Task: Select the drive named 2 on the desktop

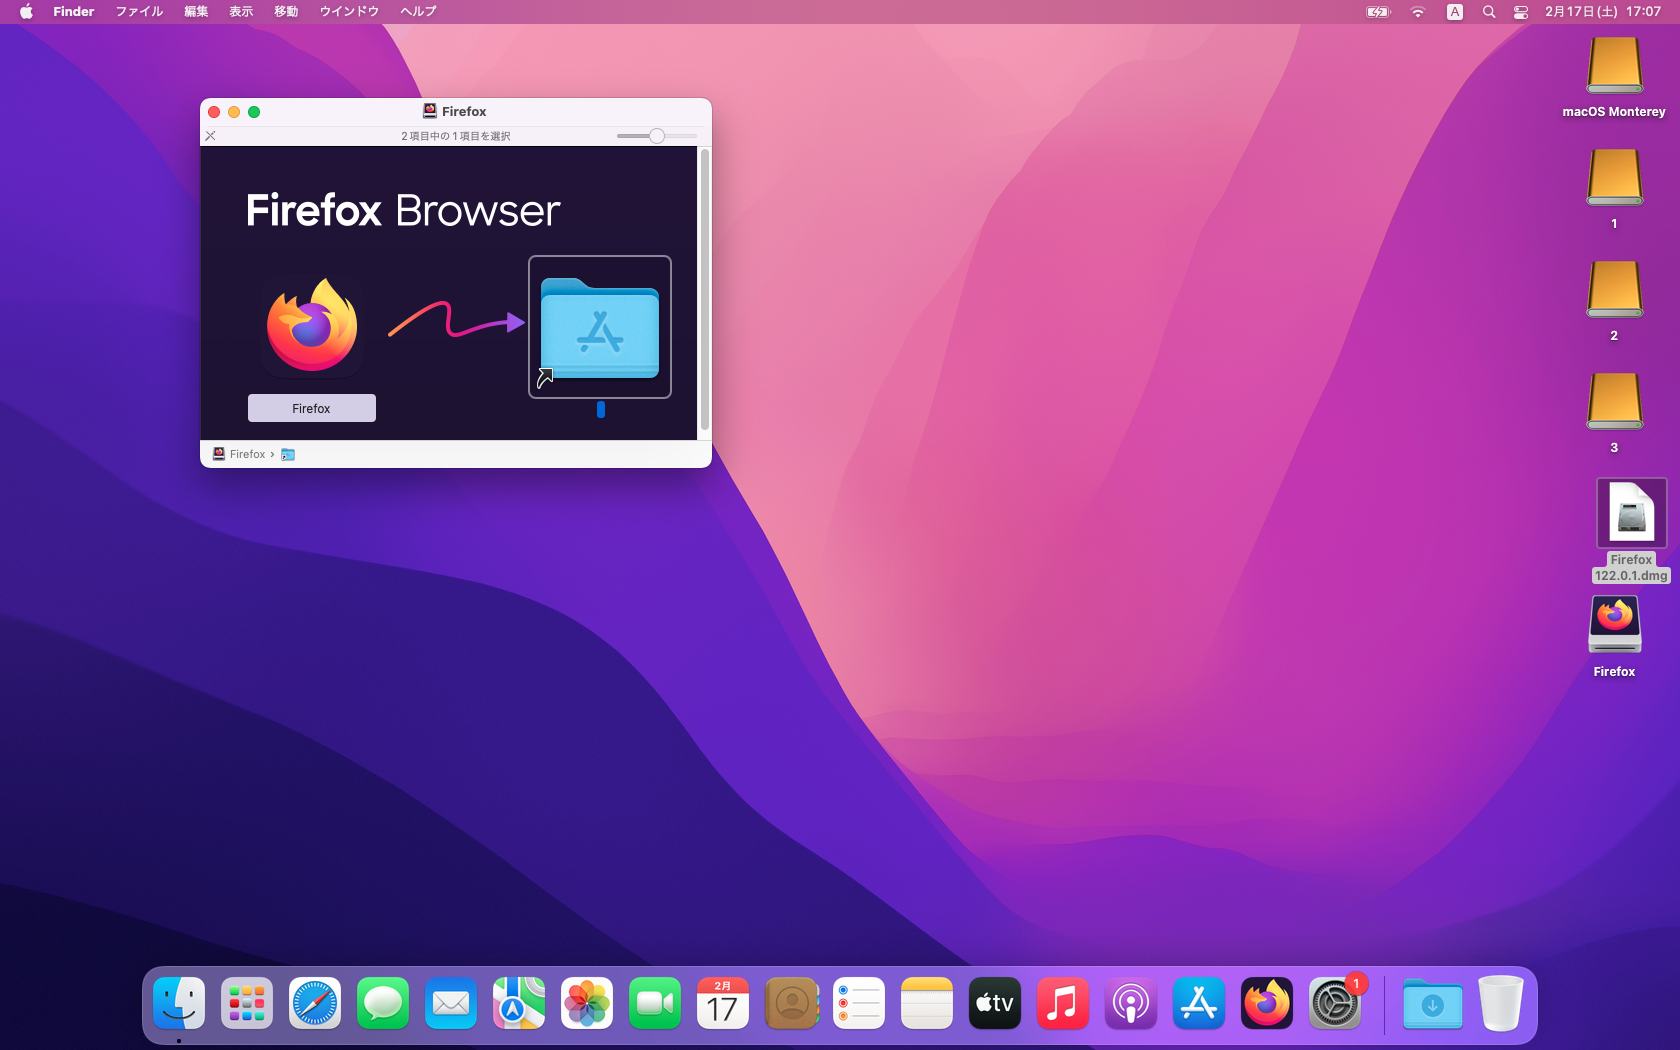Action: tap(1614, 290)
